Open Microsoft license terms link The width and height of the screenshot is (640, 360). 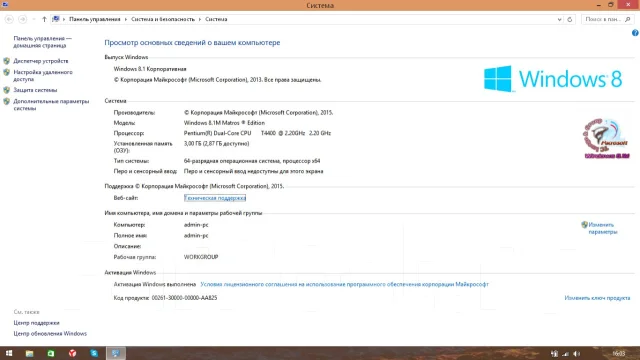344,284
